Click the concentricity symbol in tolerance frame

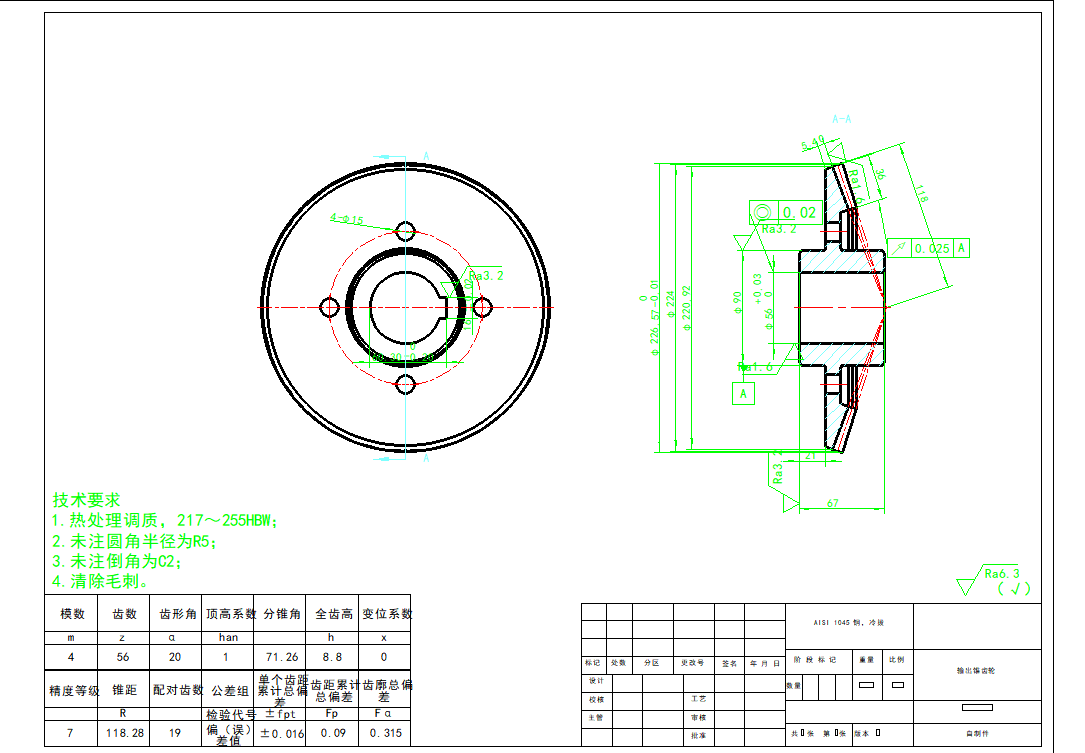click(x=763, y=212)
